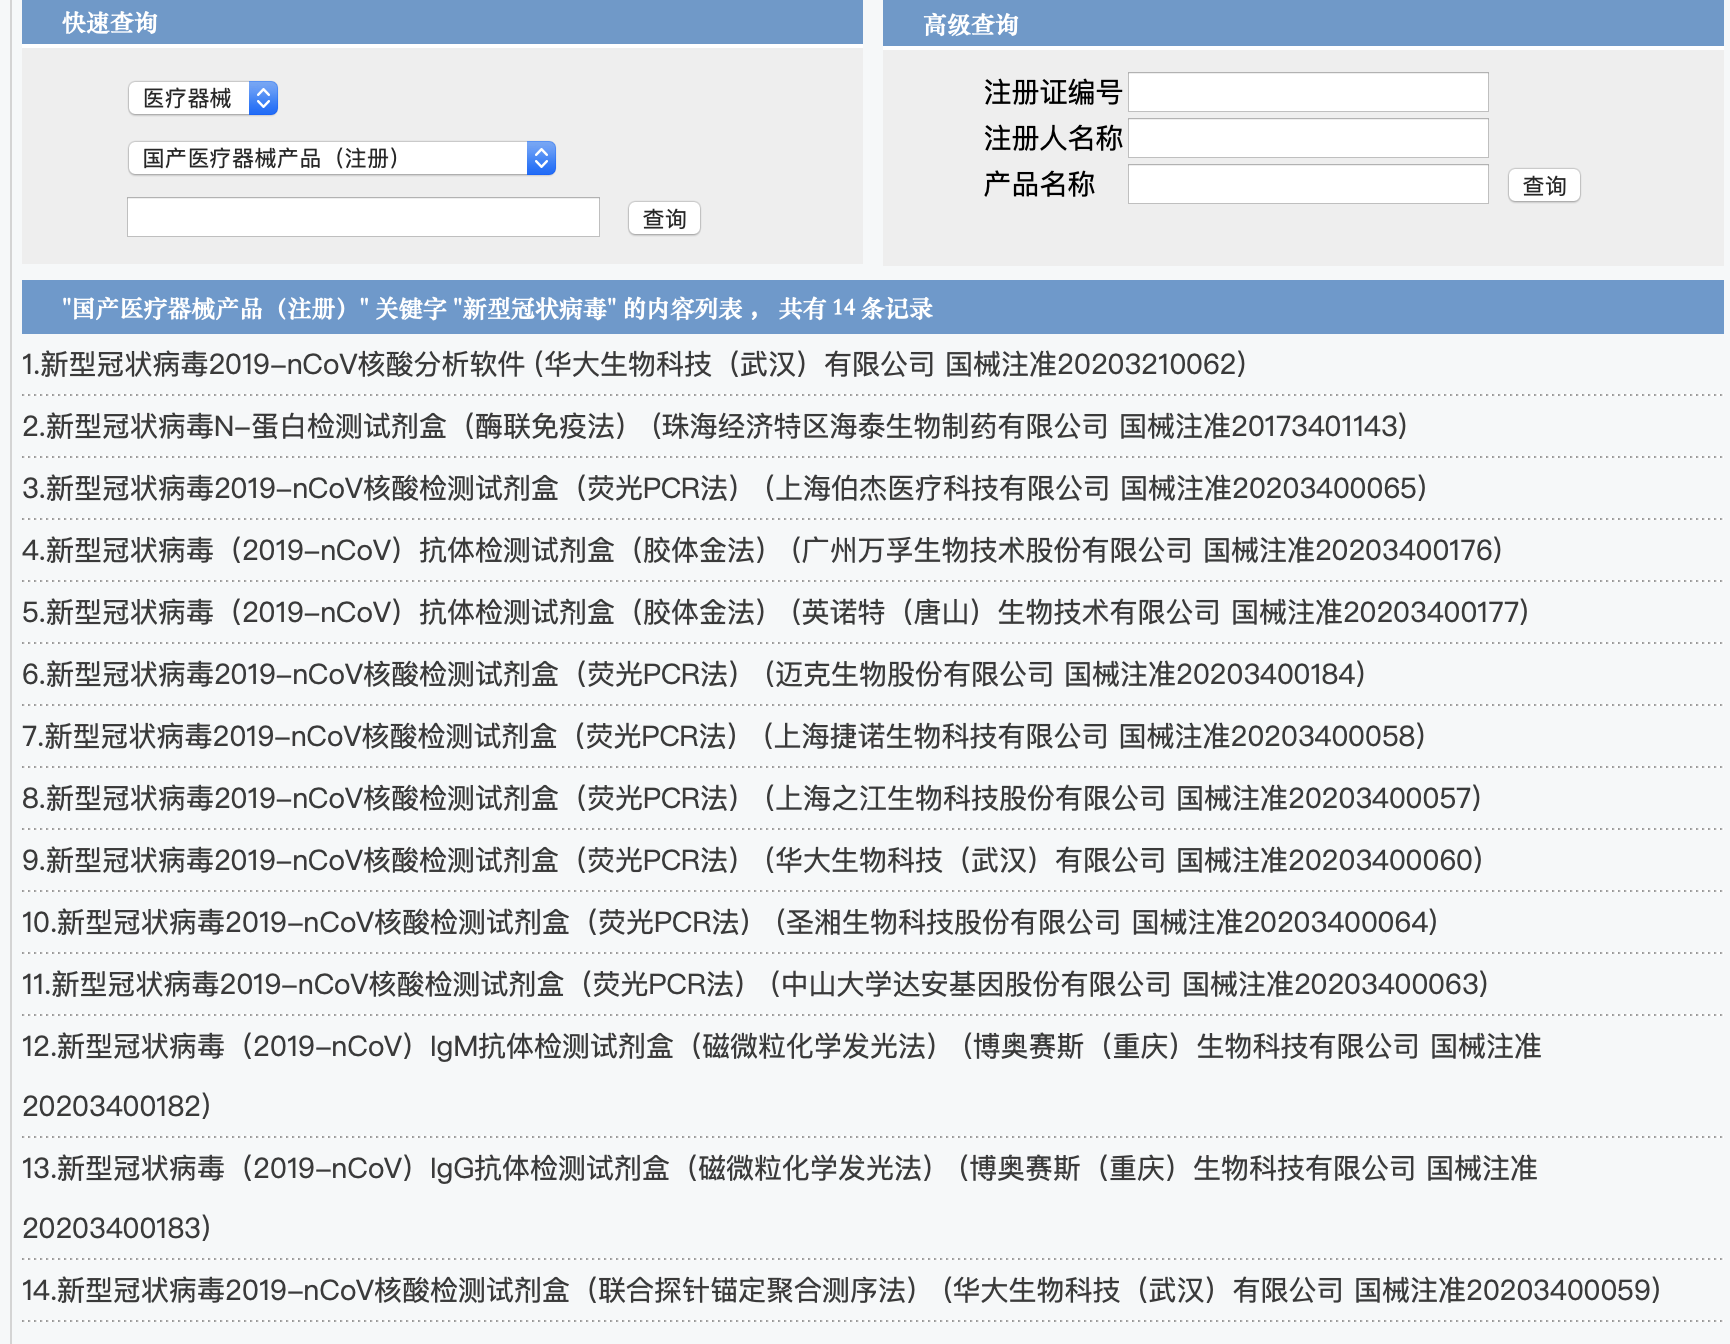Open result 1 核酸分析软件 from 华大生物科技
The width and height of the screenshot is (1730, 1344).
(634, 364)
